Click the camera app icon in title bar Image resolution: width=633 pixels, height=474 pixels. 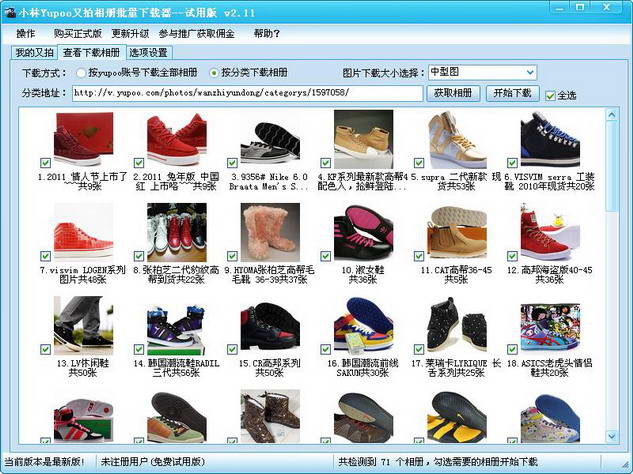[x=10, y=12]
